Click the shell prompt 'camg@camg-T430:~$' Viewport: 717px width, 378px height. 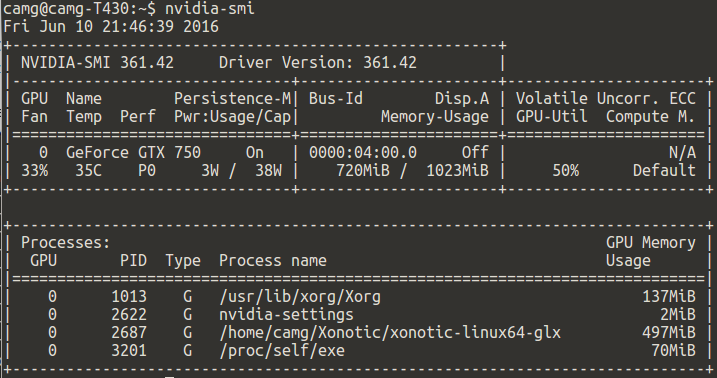(x=80, y=8)
